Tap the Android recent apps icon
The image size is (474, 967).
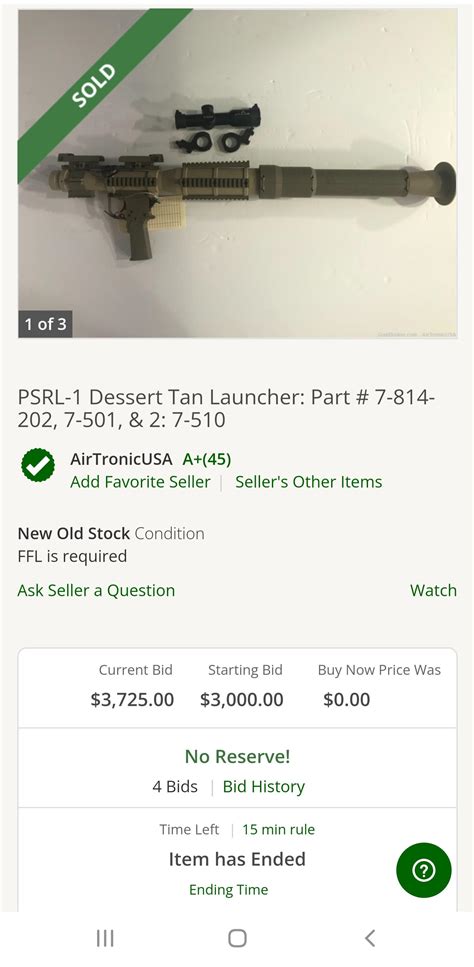point(105,938)
